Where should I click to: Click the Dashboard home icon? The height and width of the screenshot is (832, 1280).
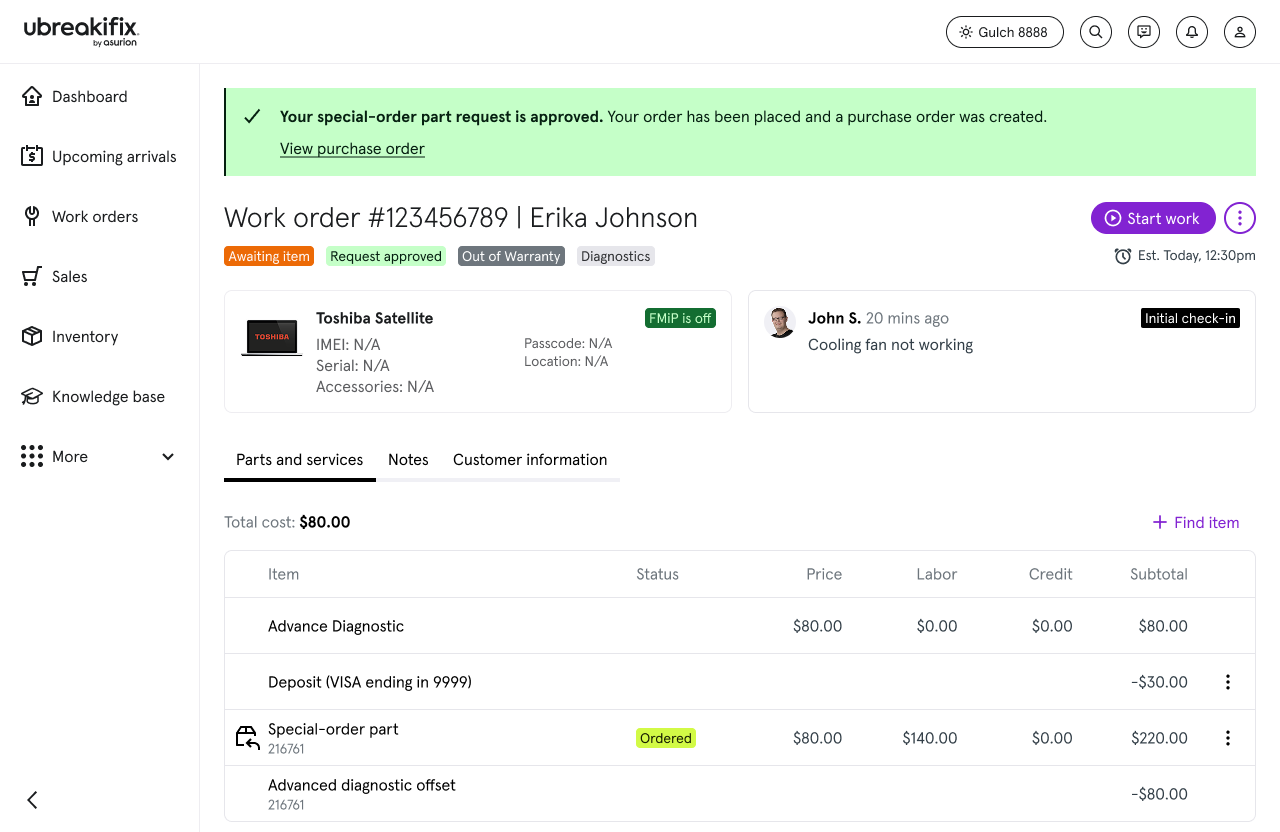point(32,96)
